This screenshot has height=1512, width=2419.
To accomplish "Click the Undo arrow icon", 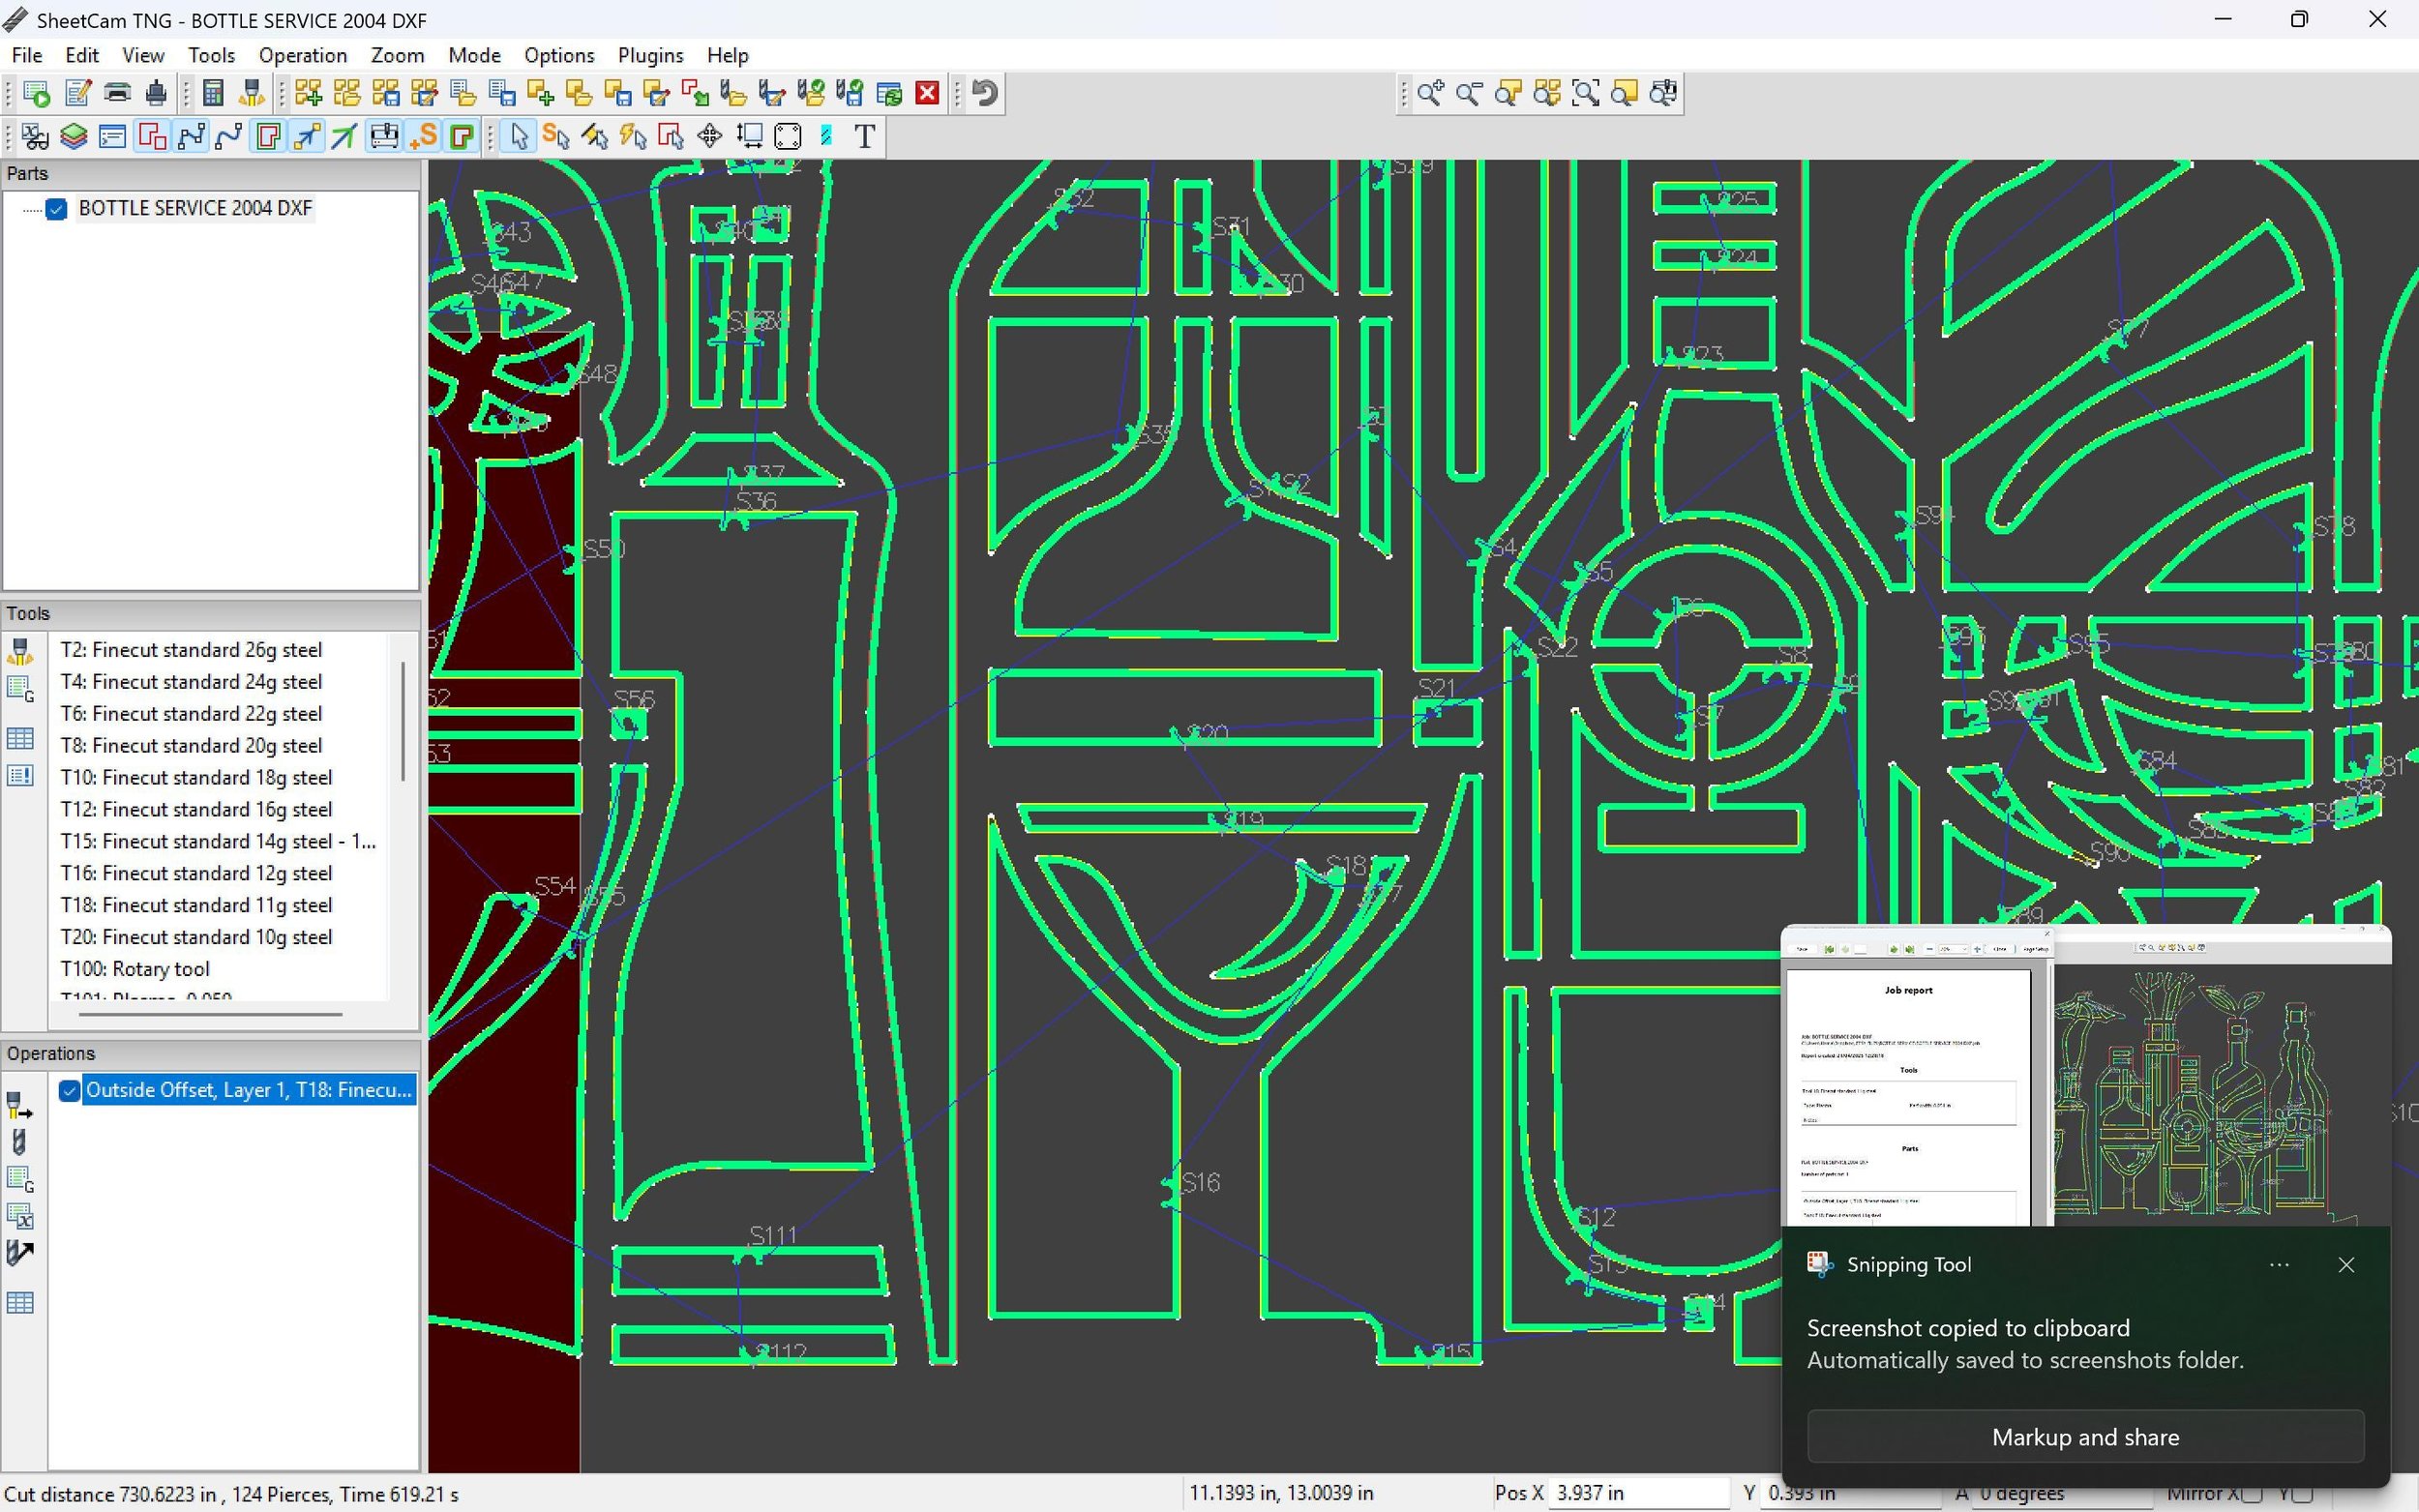I will click(985, 93).
